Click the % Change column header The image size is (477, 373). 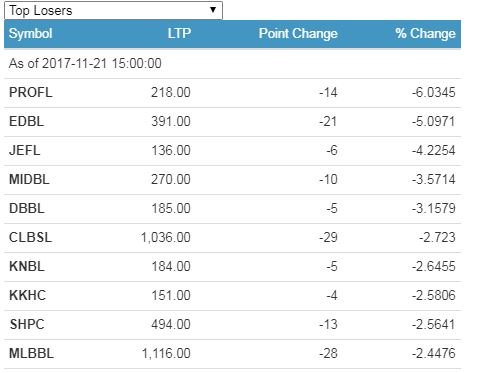click(x=425, y=34)
